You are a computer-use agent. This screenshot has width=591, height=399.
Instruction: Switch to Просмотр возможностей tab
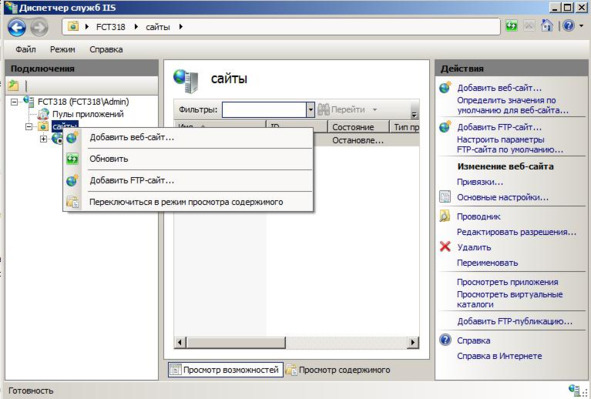point(225,370)
